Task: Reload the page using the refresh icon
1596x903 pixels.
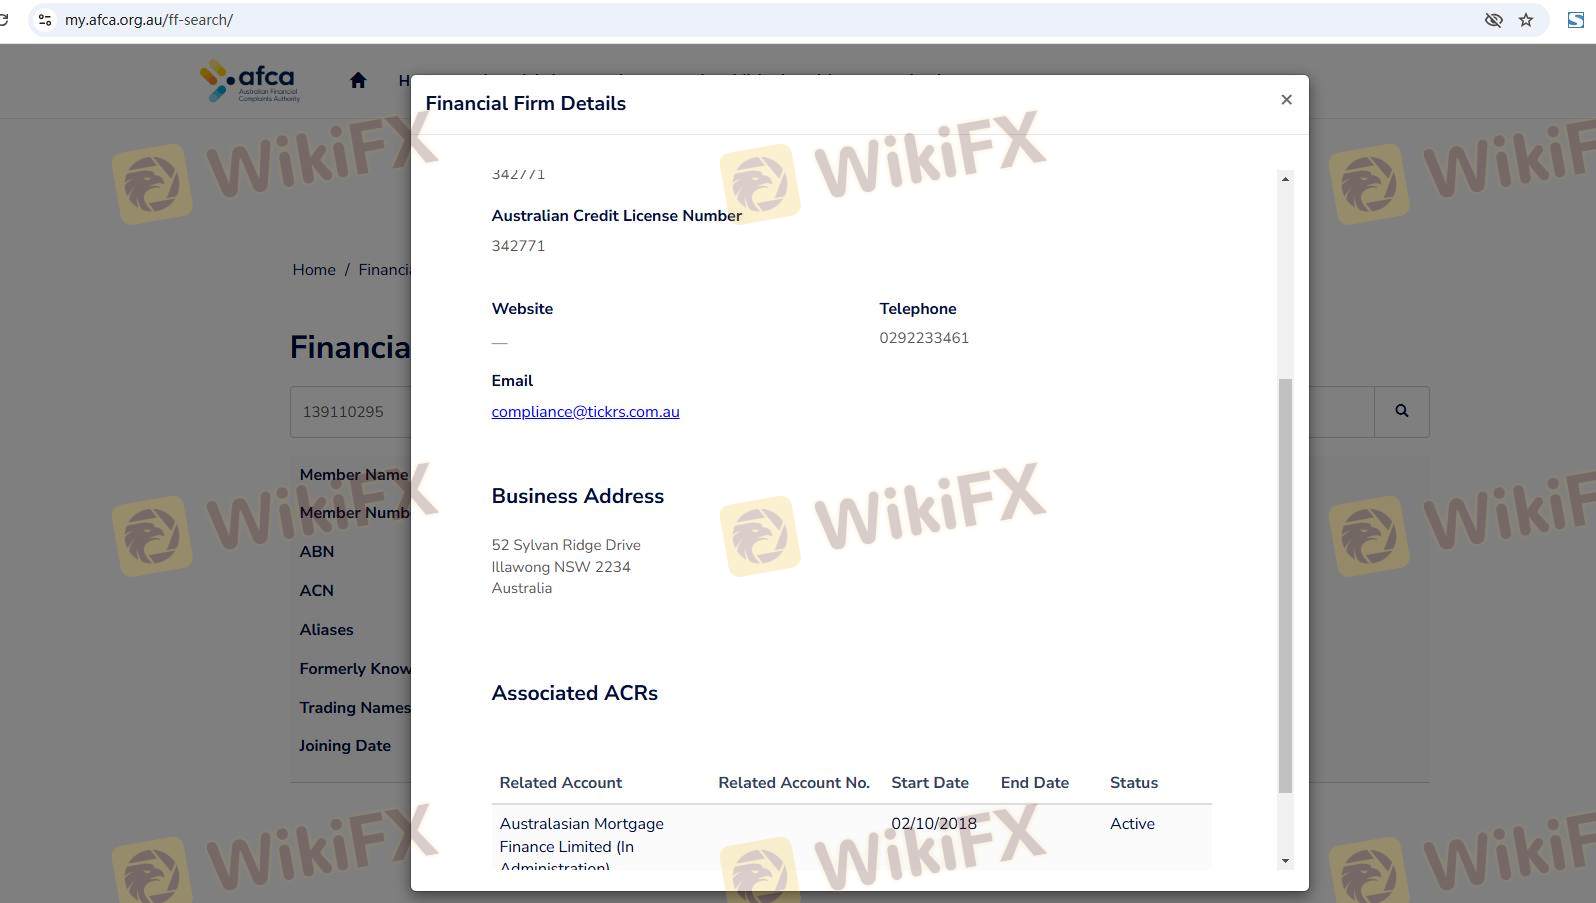Action: (x=4, y=20)
